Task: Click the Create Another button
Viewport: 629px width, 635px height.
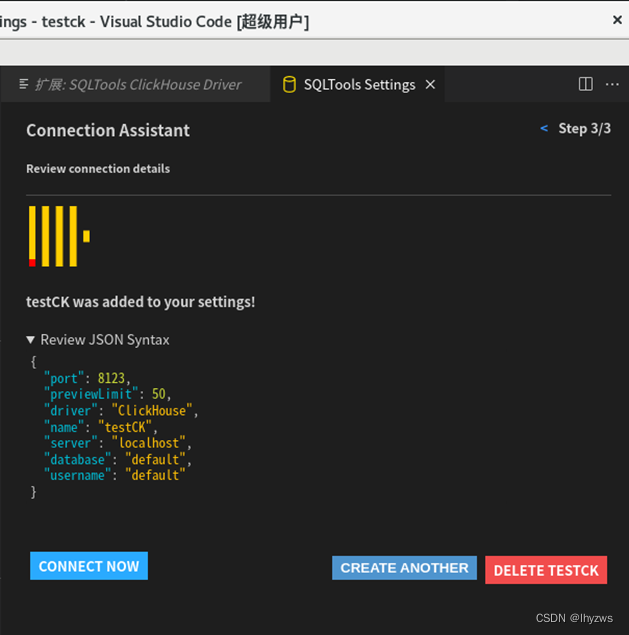Action: [x=404, y=568]
